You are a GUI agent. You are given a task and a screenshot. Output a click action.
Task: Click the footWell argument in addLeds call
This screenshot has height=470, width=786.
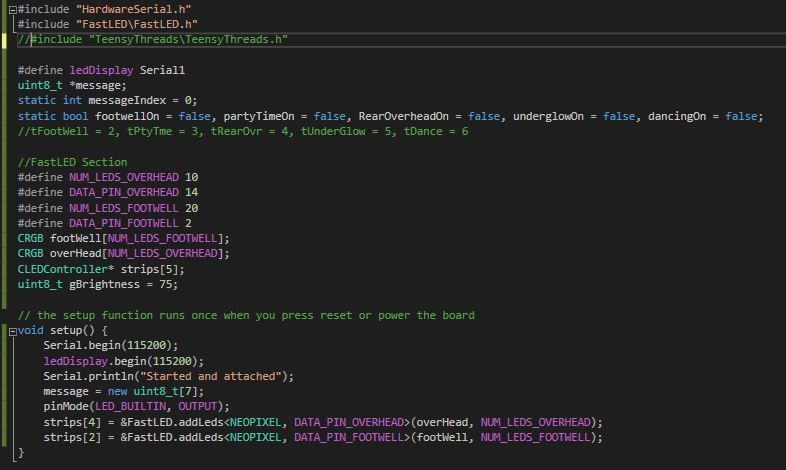click(x=442, y=437)
